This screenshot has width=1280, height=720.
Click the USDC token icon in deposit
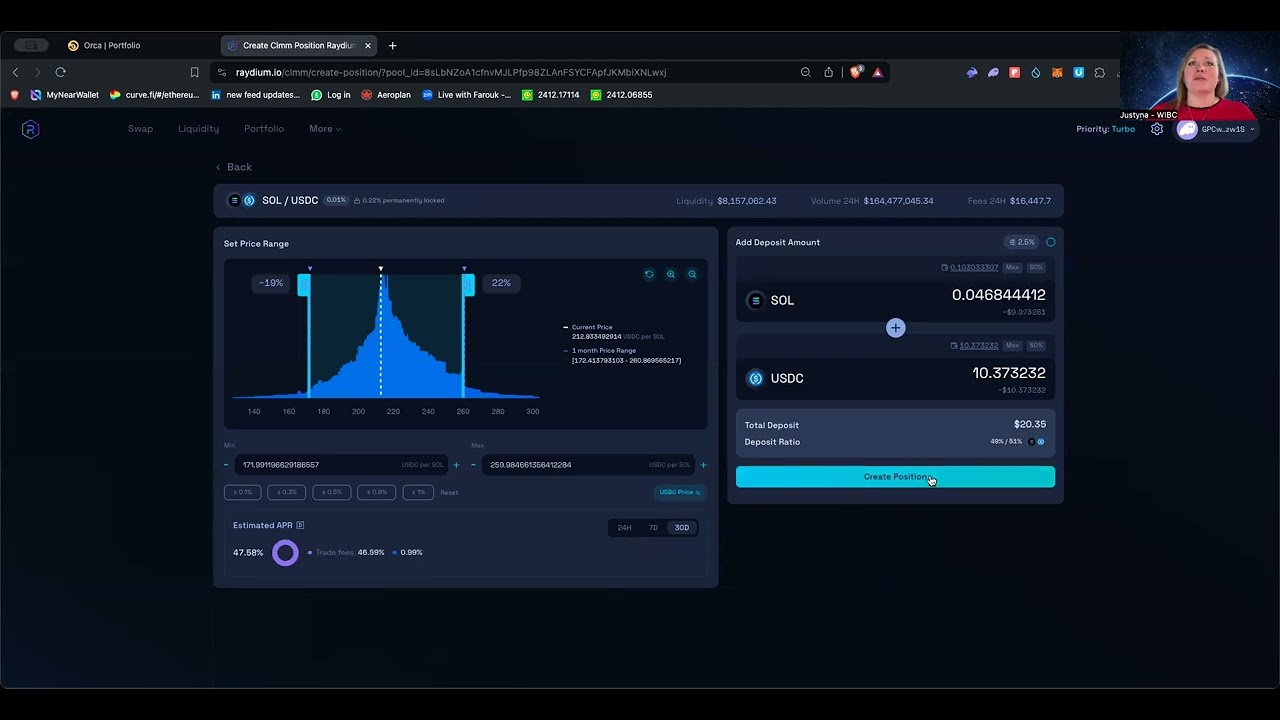(x=756, y=378)
